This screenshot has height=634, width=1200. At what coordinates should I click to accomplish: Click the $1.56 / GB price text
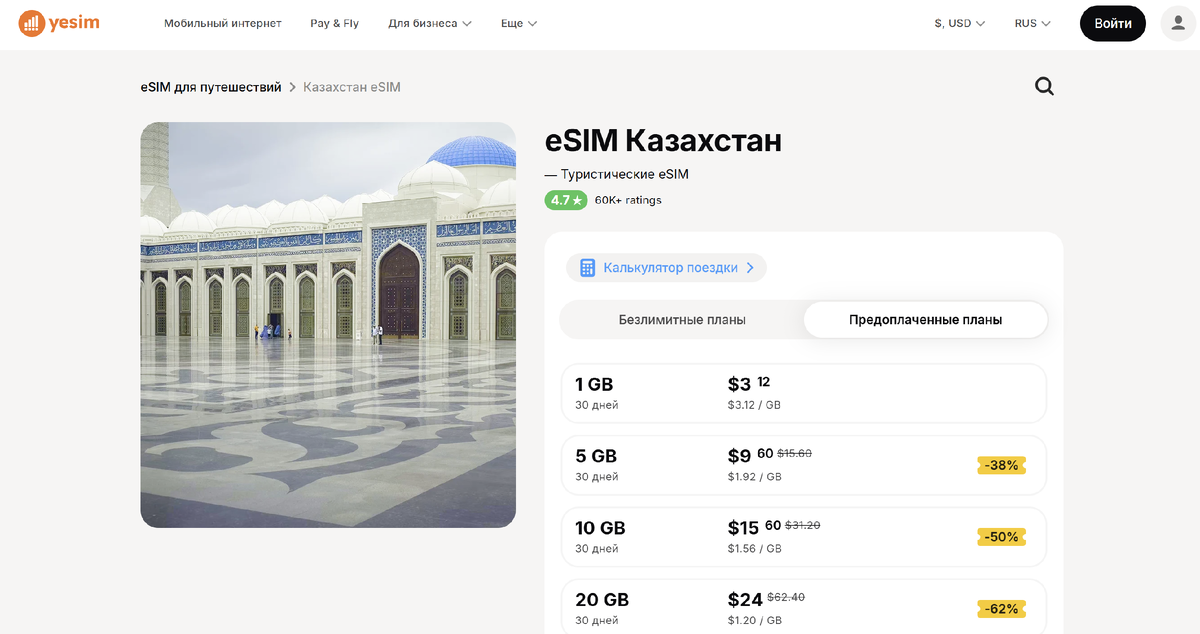pyautogui.click(x=754, y=549)
